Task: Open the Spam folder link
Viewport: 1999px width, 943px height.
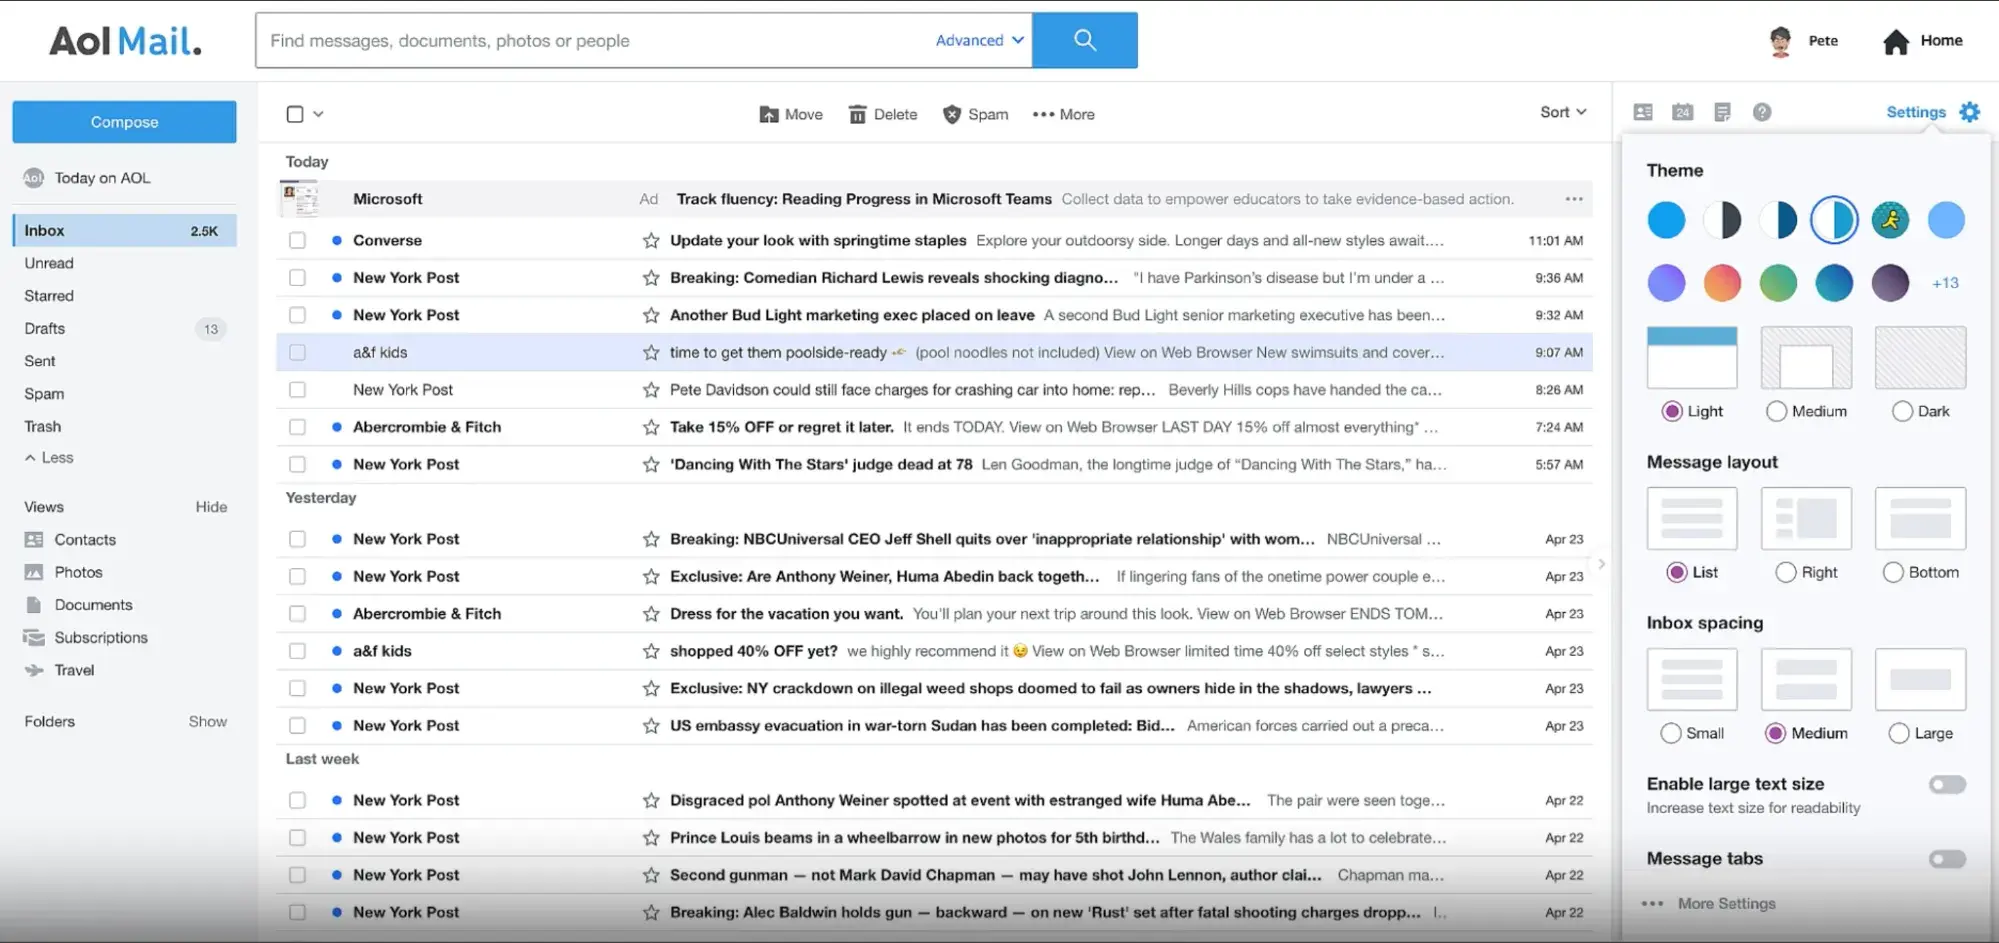Action: coord(44,394)
